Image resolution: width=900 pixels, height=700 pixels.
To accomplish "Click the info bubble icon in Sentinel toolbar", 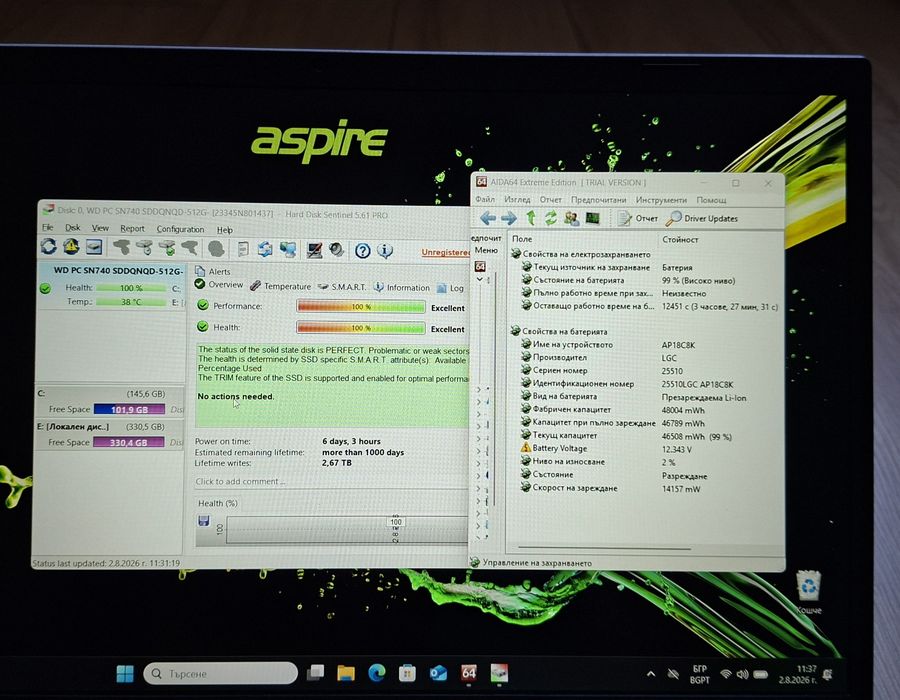I will 385,251.
